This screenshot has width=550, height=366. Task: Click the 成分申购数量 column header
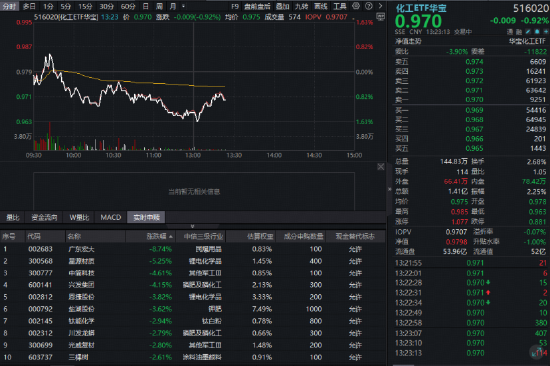click(x=303, y=237)
